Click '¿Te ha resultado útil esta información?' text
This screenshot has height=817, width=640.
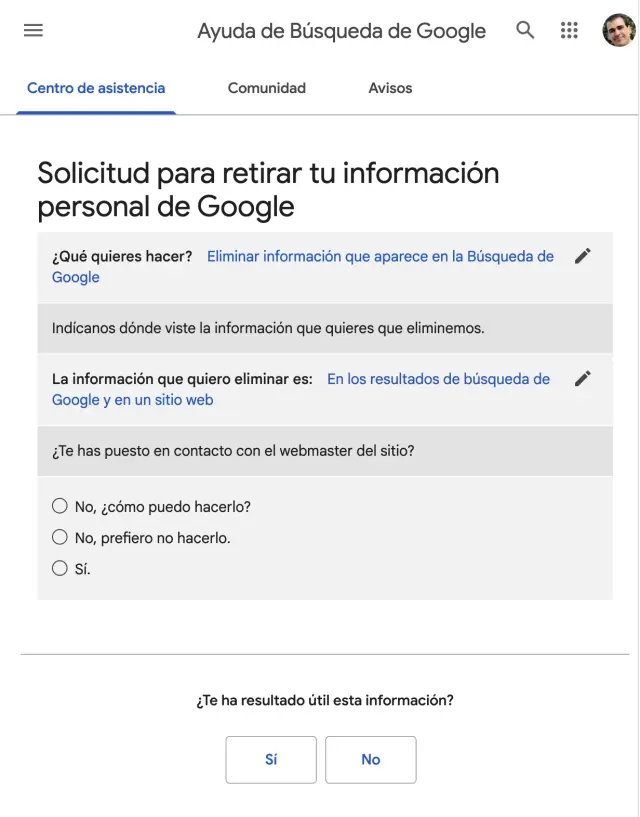tap(325, 700)
